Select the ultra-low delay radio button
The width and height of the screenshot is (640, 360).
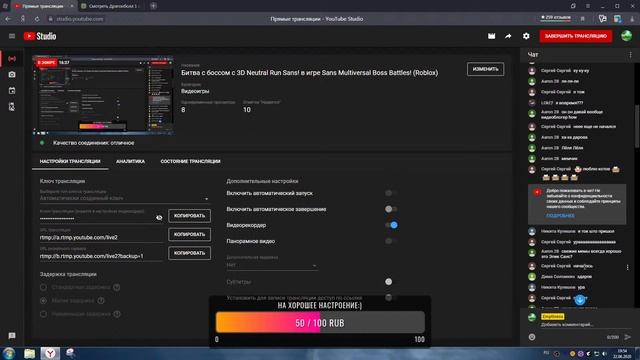click(43, 314)
